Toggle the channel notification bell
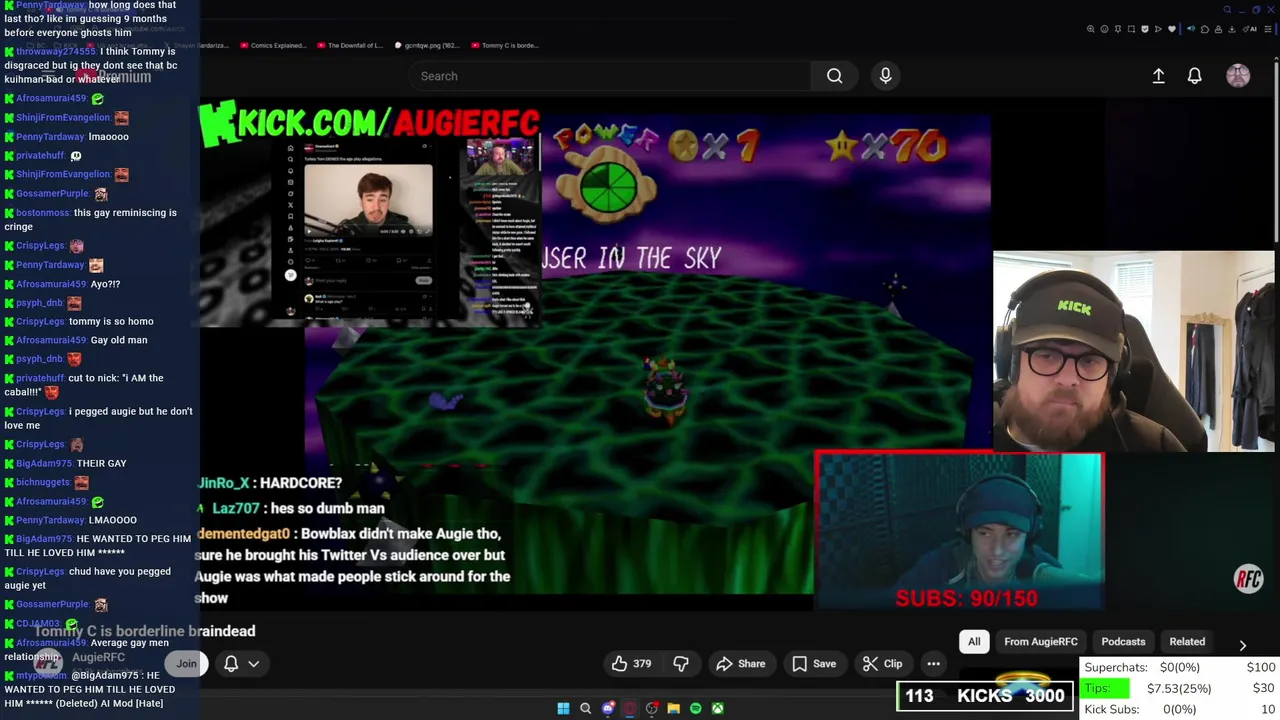Screen dimensions: 1280x720 pyautogui.click(x=231, y=664)
